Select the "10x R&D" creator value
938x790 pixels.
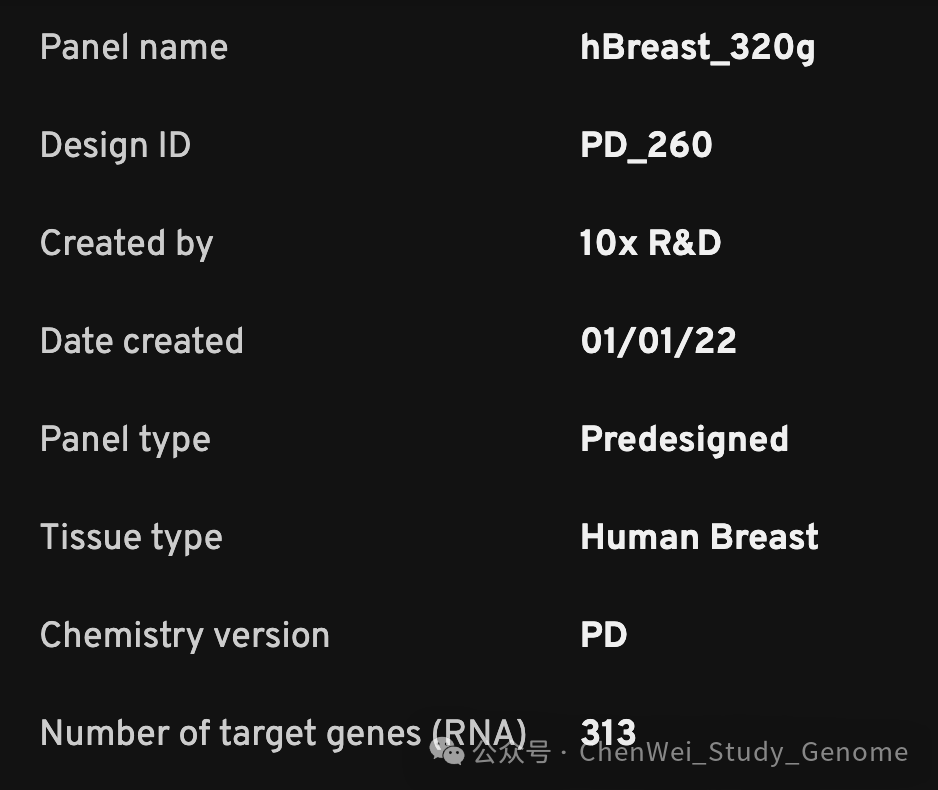(x=650, y=243)
